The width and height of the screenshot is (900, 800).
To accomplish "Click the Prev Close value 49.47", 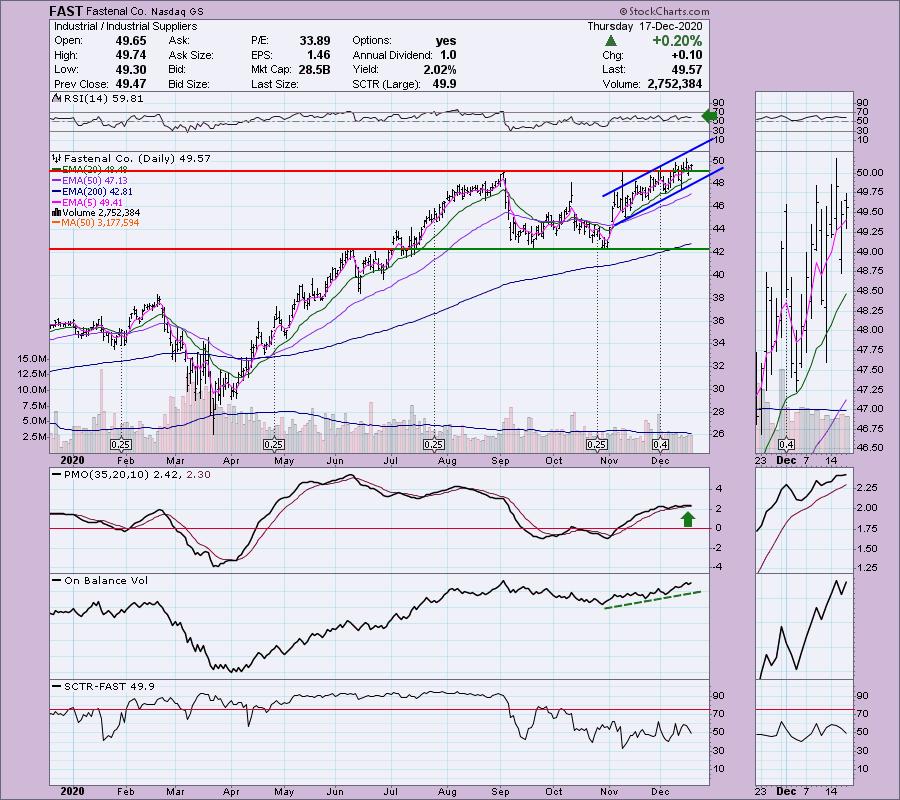I will (131, 84).
